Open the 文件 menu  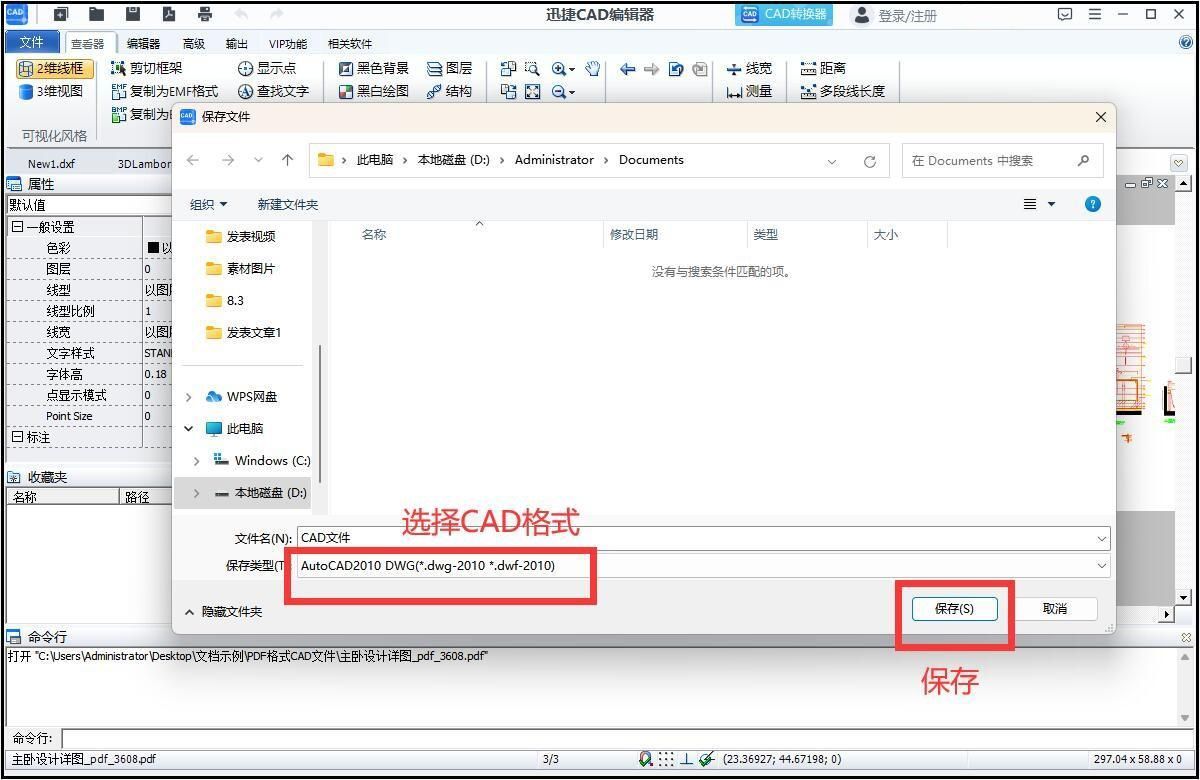(32, 42)
